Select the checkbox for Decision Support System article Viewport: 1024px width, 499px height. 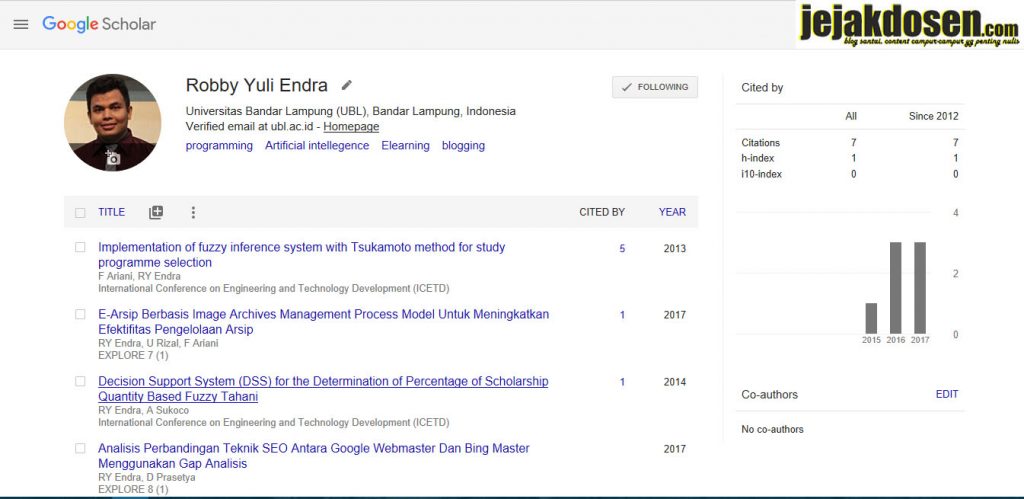tap(80, 381)
